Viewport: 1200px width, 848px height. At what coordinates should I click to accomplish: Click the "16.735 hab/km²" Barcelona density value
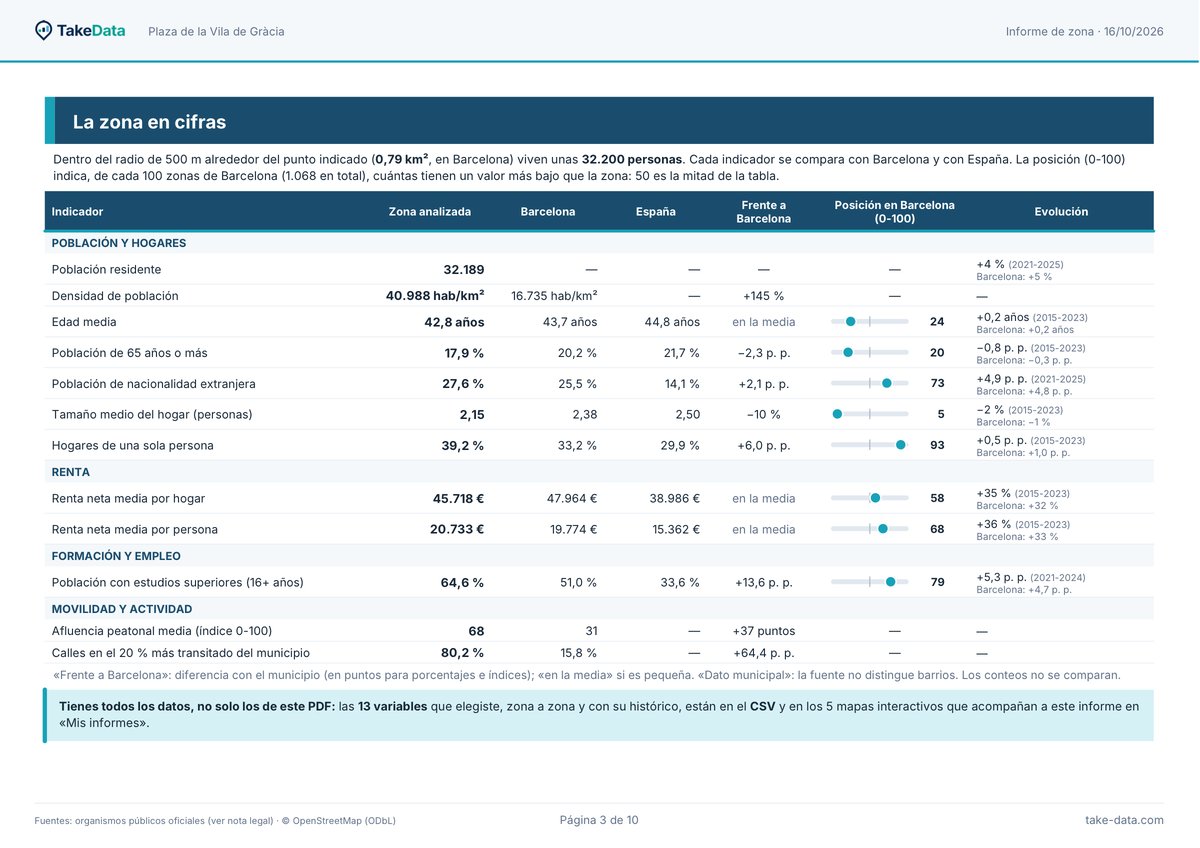pyautogui.click(x=554, y=296)
